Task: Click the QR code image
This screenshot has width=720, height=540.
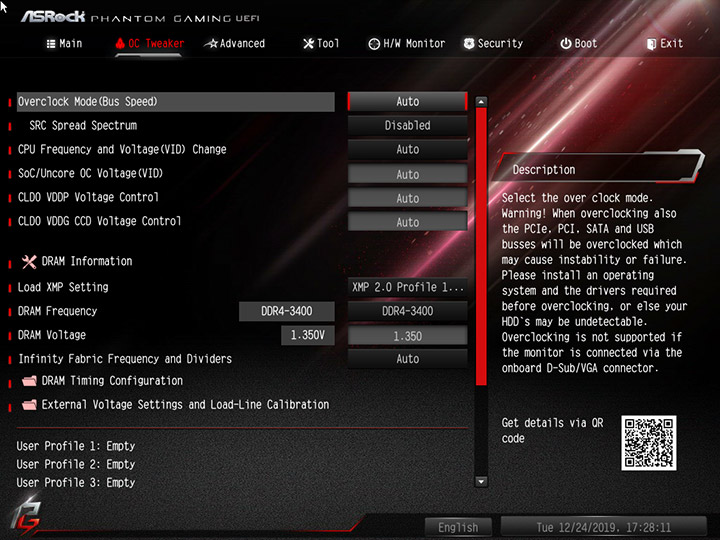Action: [648, 443]
